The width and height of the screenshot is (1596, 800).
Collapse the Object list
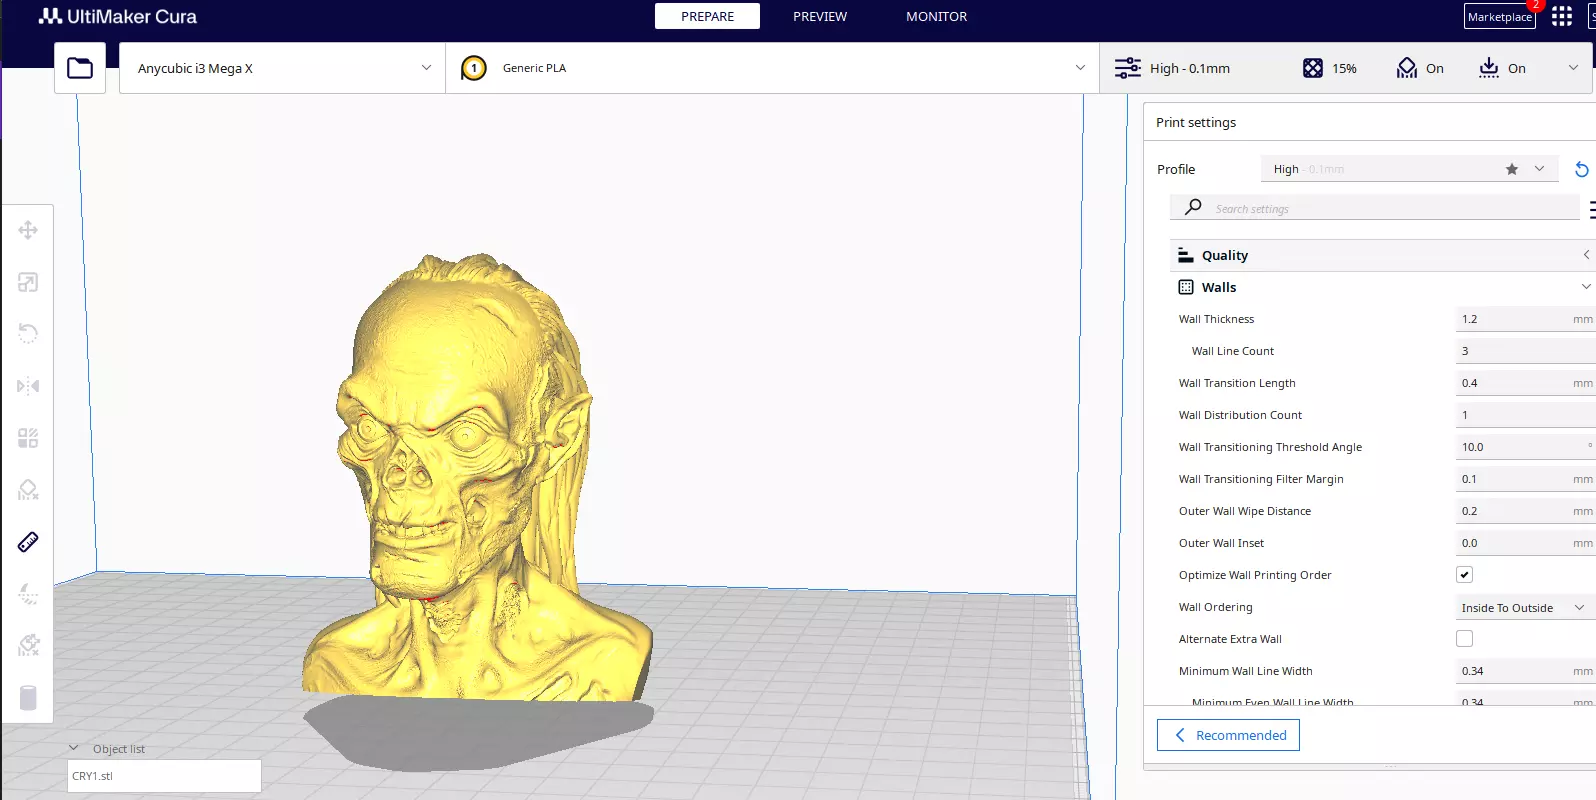coord(74,748)
